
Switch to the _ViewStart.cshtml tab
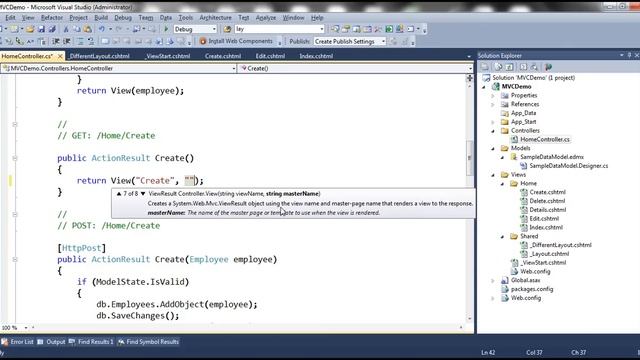pos(168,56)
